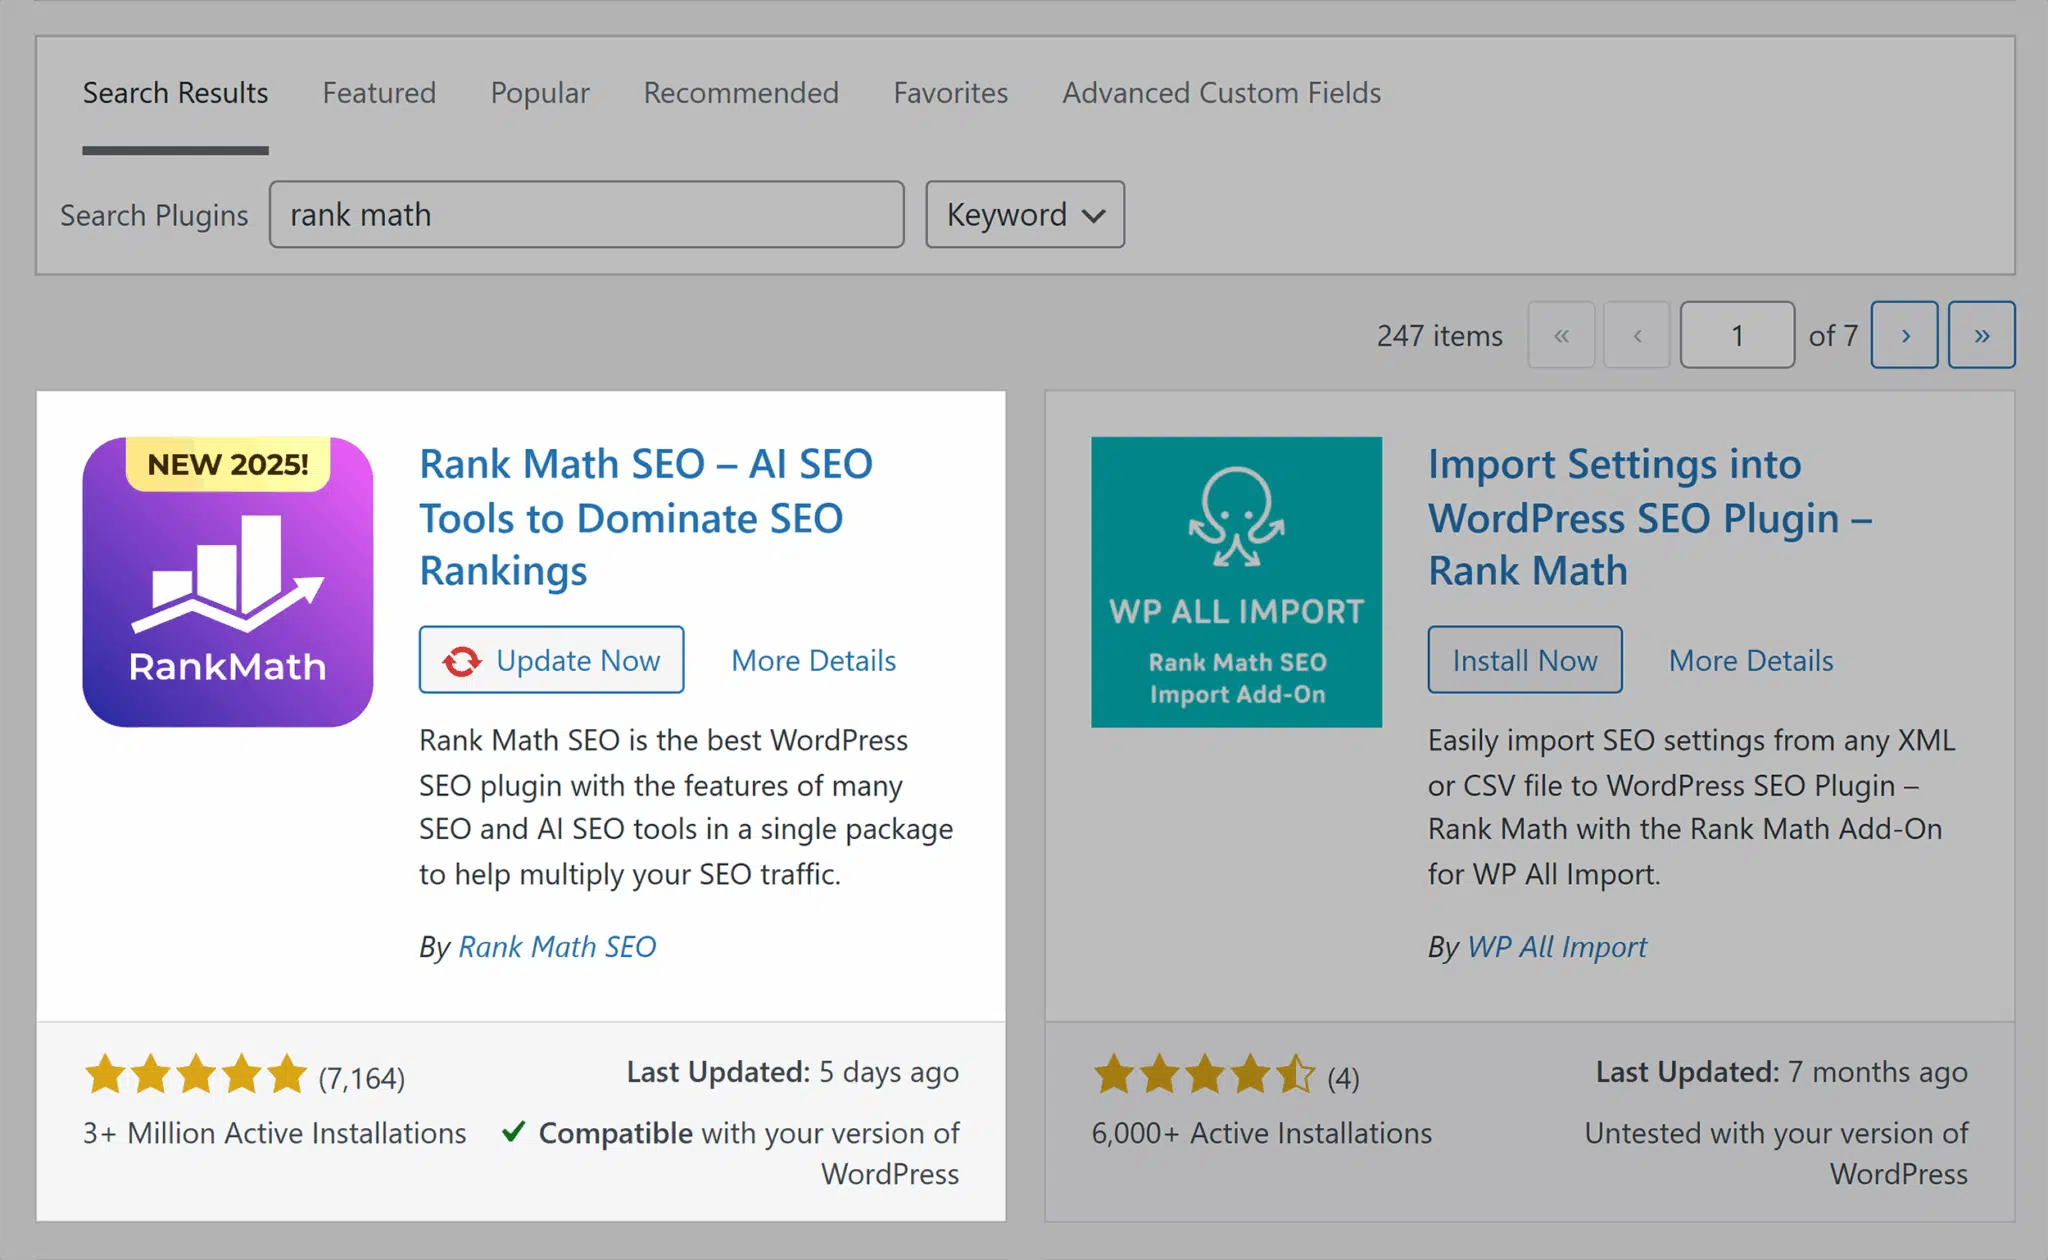Click the green Compatible checkmark icon

513,1132
